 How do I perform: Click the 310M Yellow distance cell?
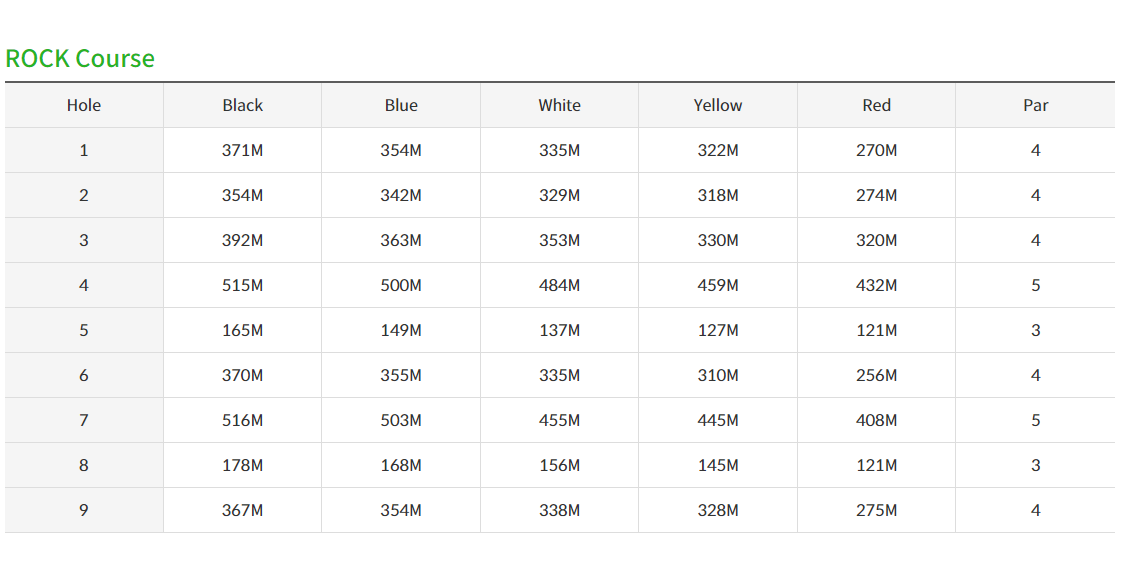pyautogui.click(x=718, y=375)
